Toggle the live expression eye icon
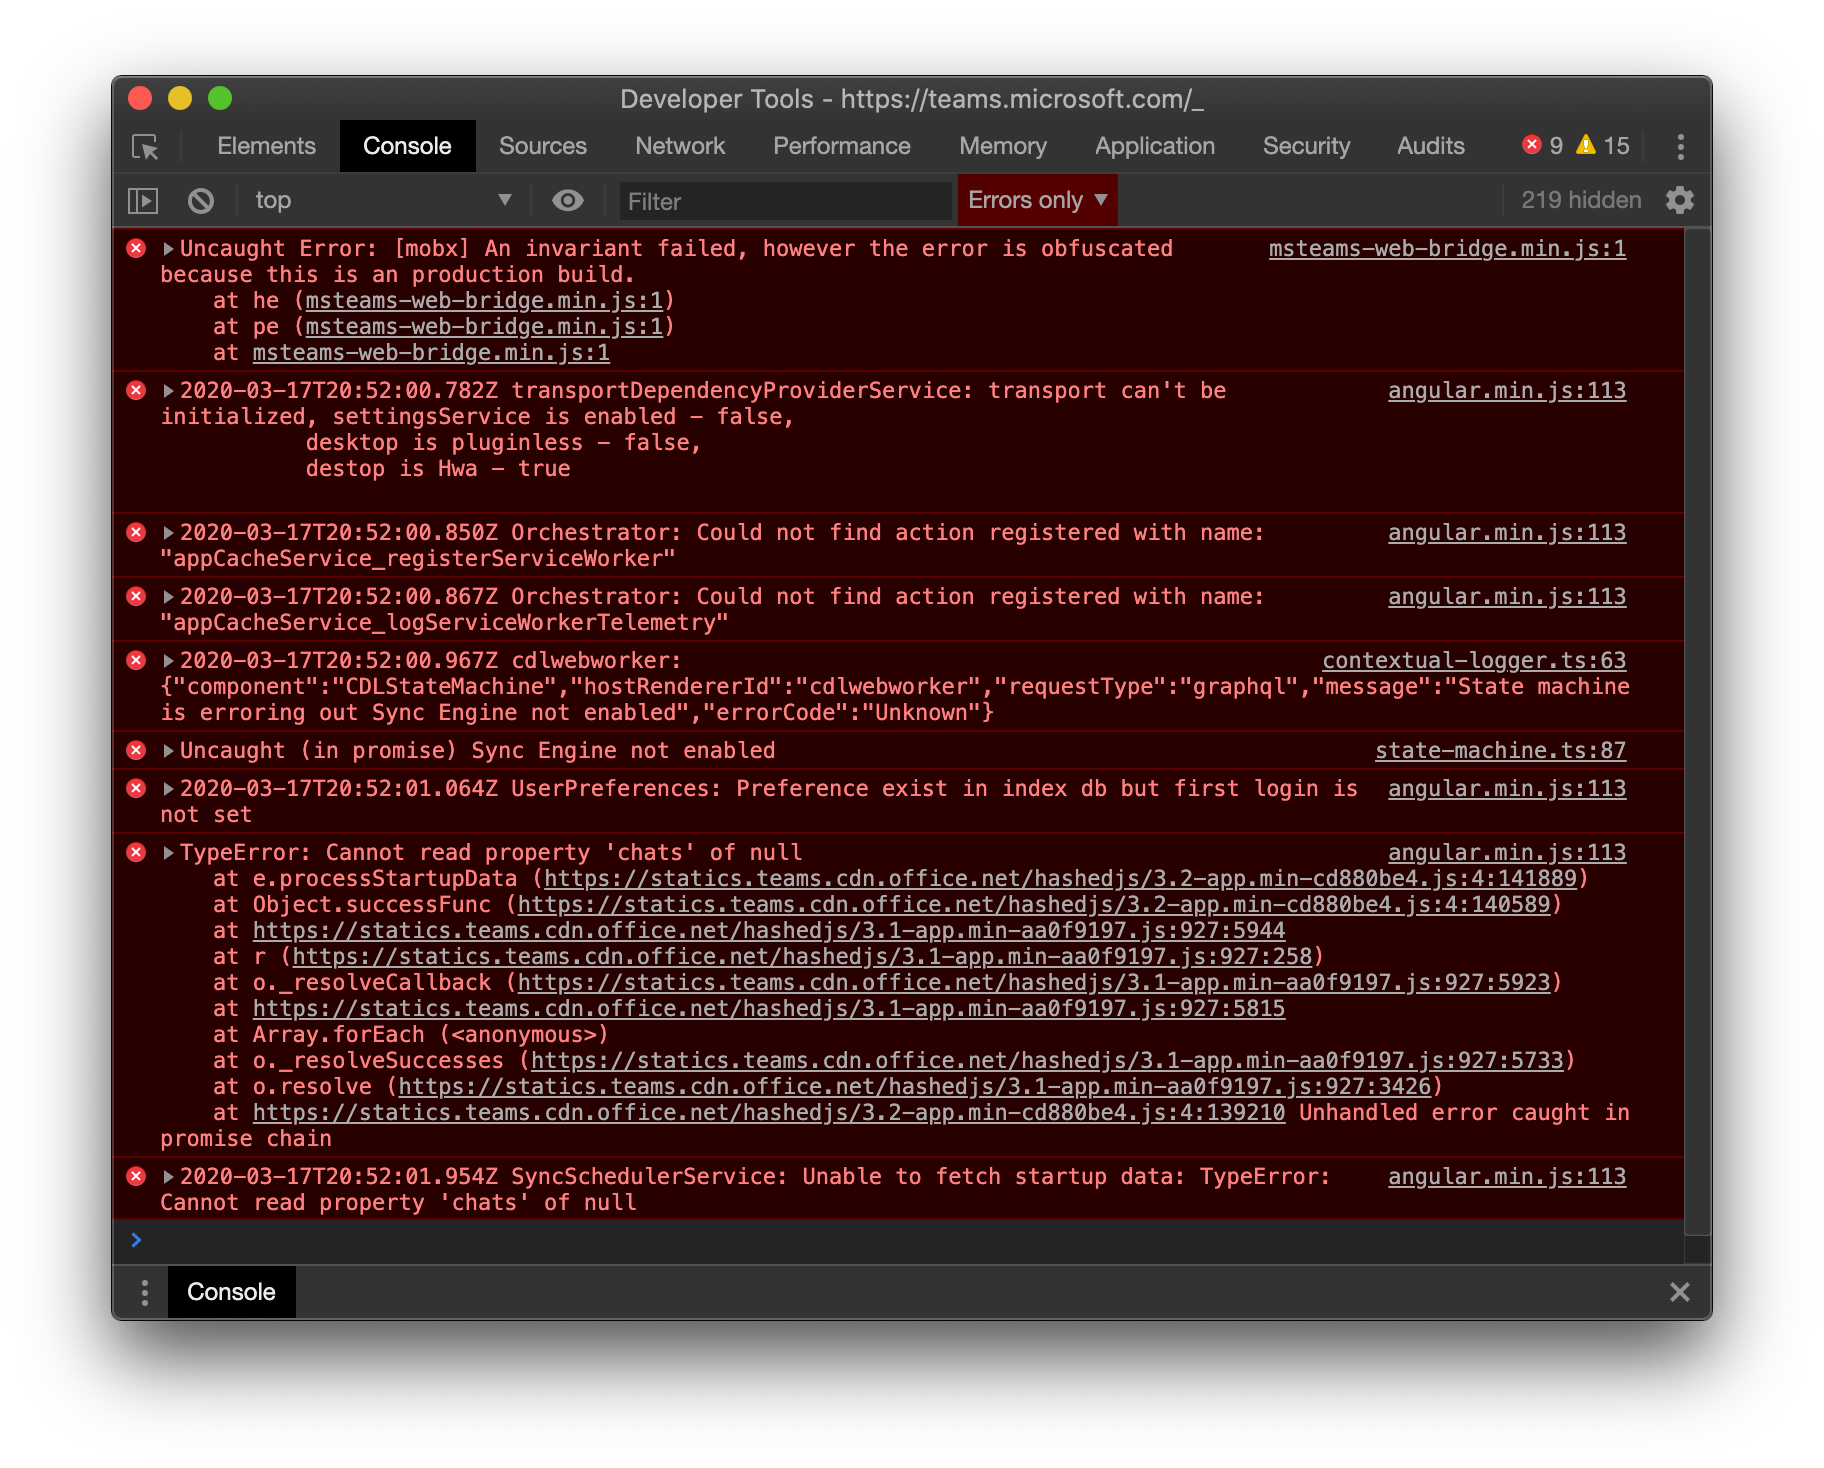This screenshot has width=1824, height=1468. 568,201
